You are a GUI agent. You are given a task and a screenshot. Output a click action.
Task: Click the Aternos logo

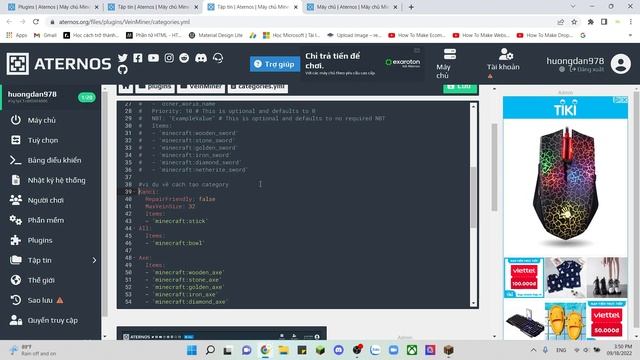click(59, 64)
